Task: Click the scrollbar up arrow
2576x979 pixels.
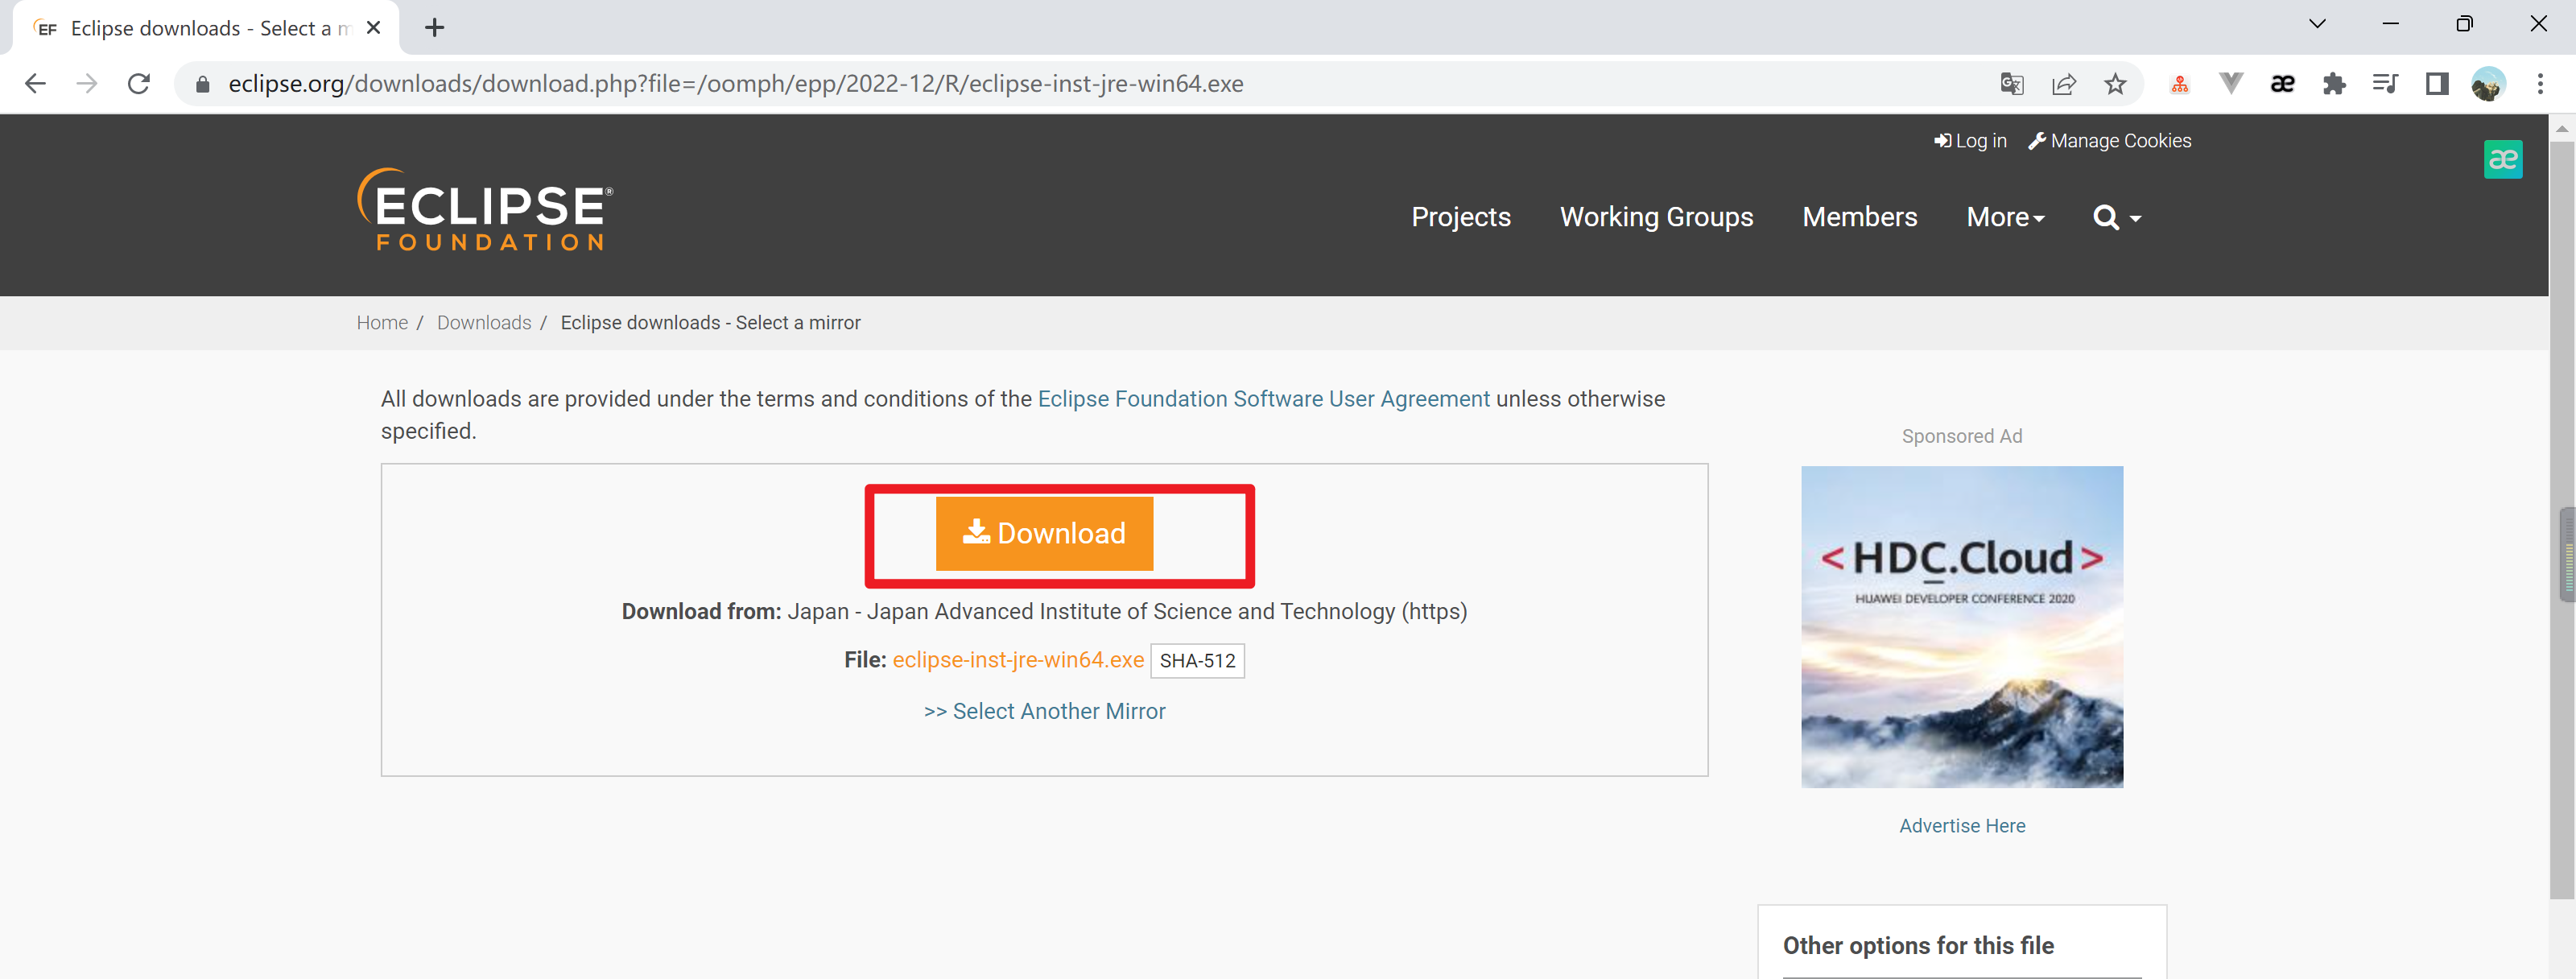Action: pyautogui.click(x=2561, y=128)
